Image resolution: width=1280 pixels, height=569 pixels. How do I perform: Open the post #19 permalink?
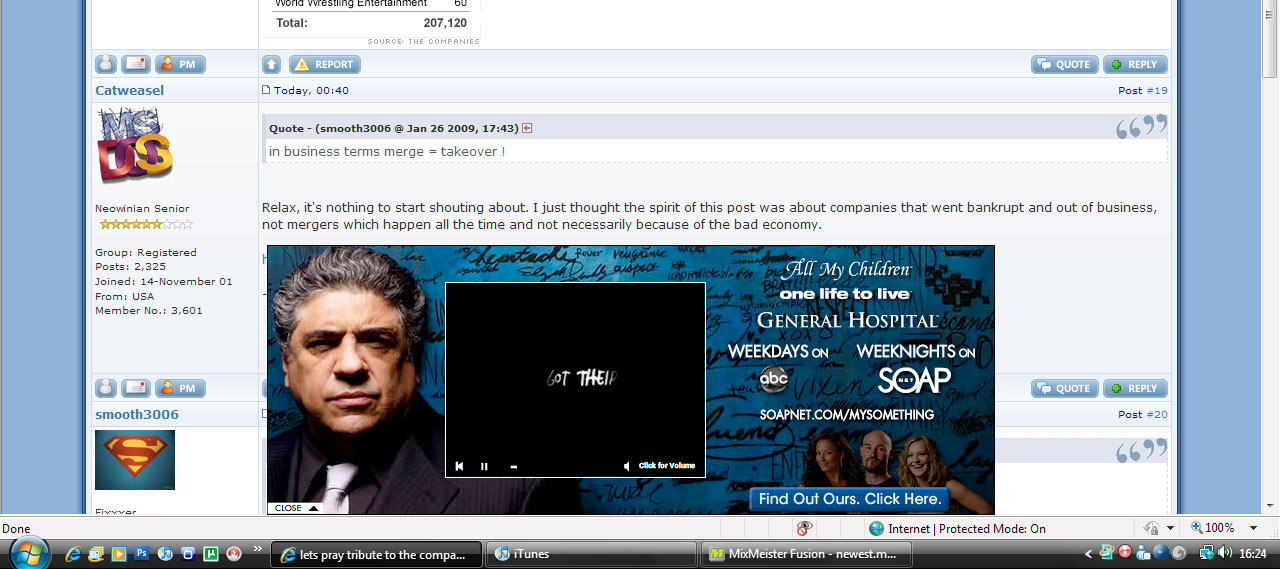pyautogui.click(x=1157, y=90)
